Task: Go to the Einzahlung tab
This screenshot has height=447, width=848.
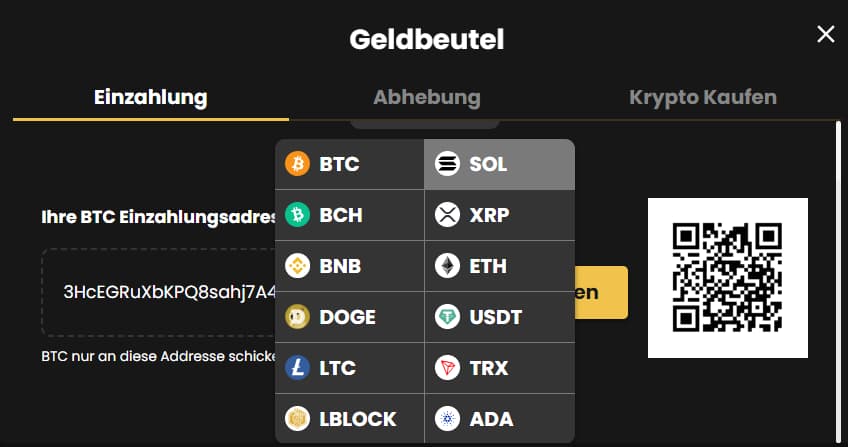Action: 150,98
